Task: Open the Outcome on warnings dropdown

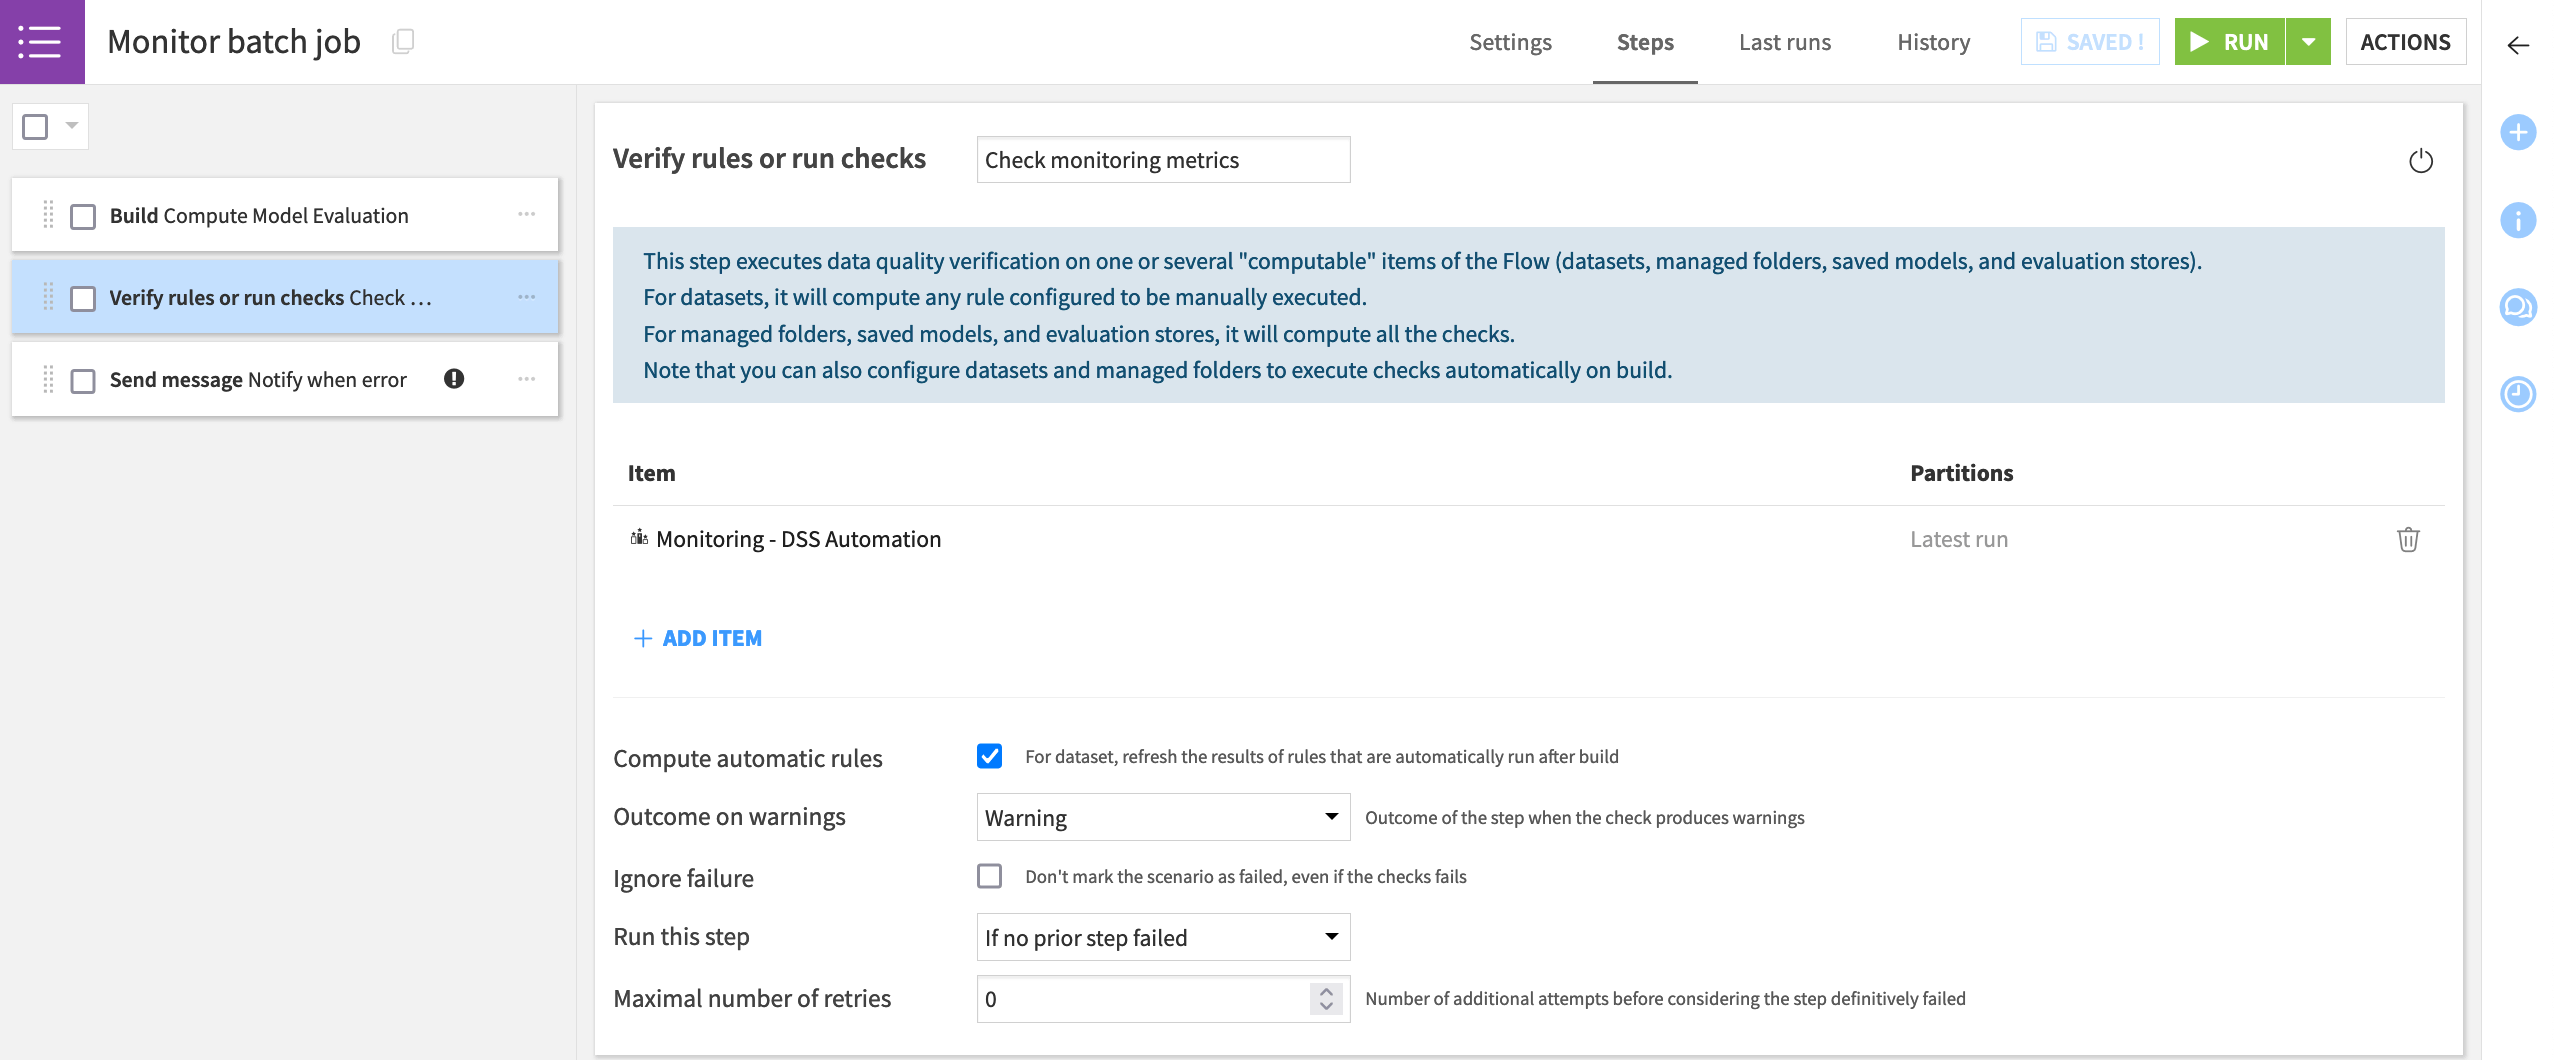Action: point(1162,818)
